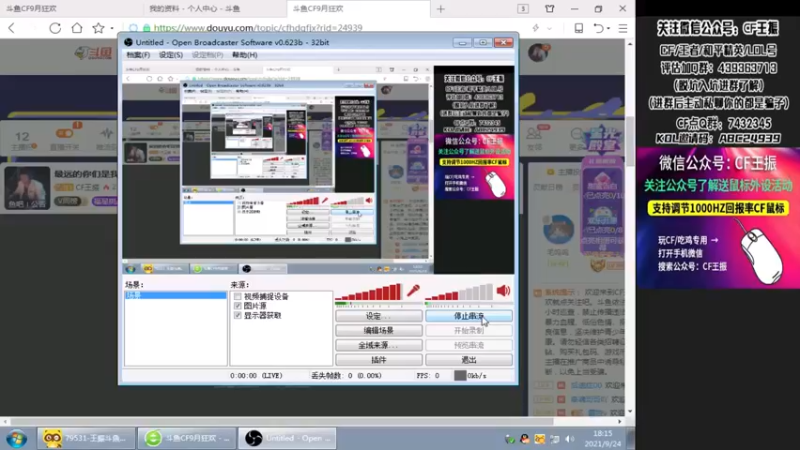800x450 pixels.
Task: Adjust the desktop audio volume bar meter
Action: click(459, 292)
